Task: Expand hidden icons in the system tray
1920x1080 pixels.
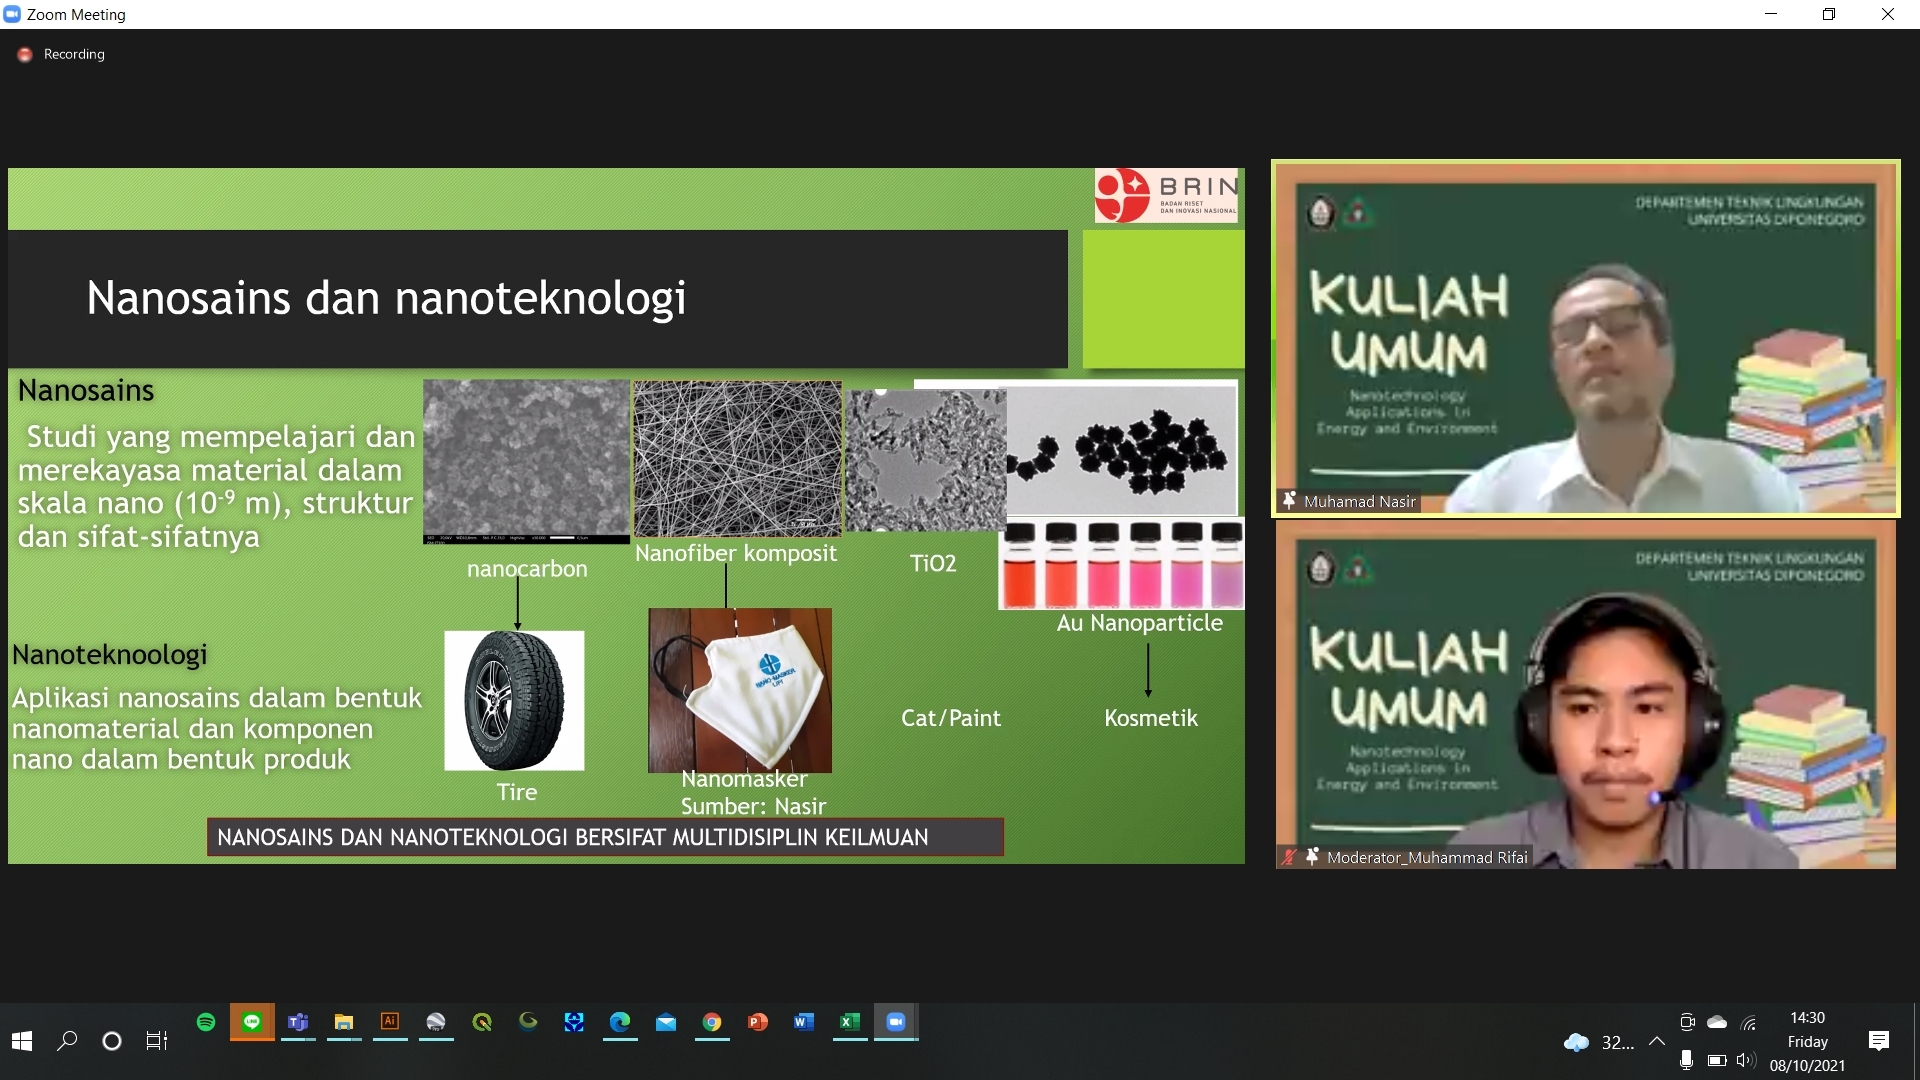Action: coord(1659,1042)
